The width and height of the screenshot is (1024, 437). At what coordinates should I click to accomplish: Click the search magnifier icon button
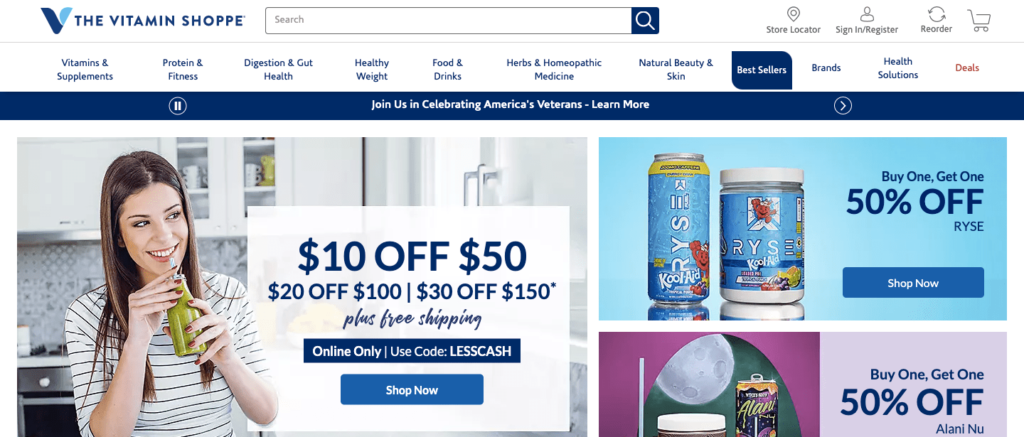tap(645, 20)
